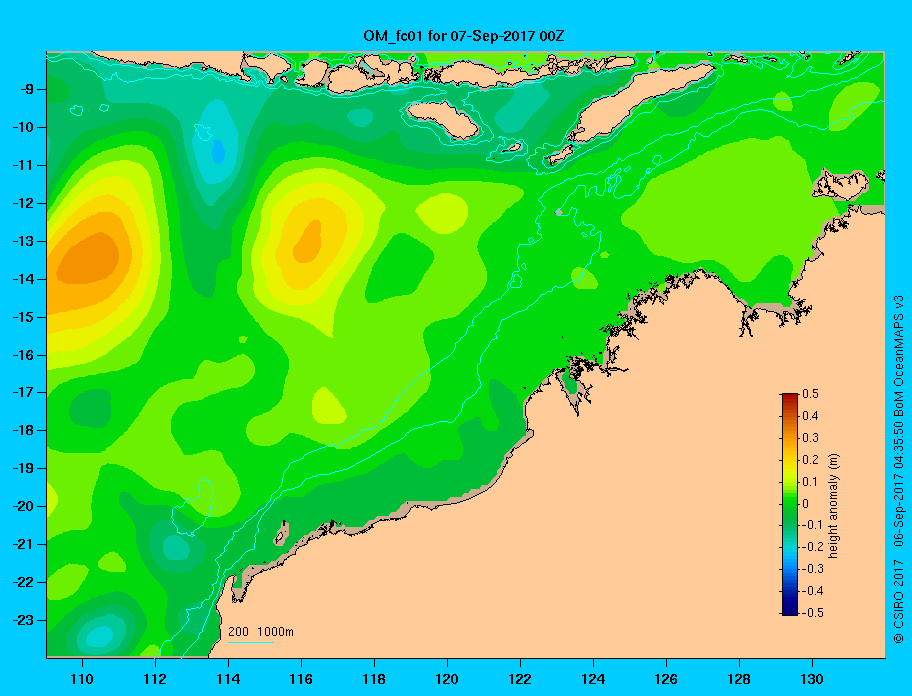Click latitude axis label -11
The height and width of the screenshot is (696, 912).
point(22,165)
